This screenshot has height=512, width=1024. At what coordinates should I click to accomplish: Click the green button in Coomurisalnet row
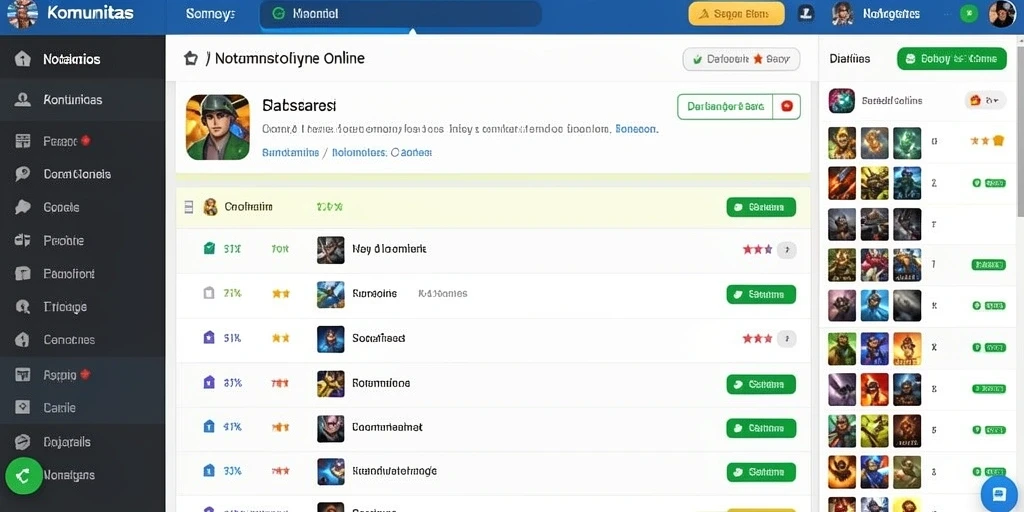click(x=761, y=428)
